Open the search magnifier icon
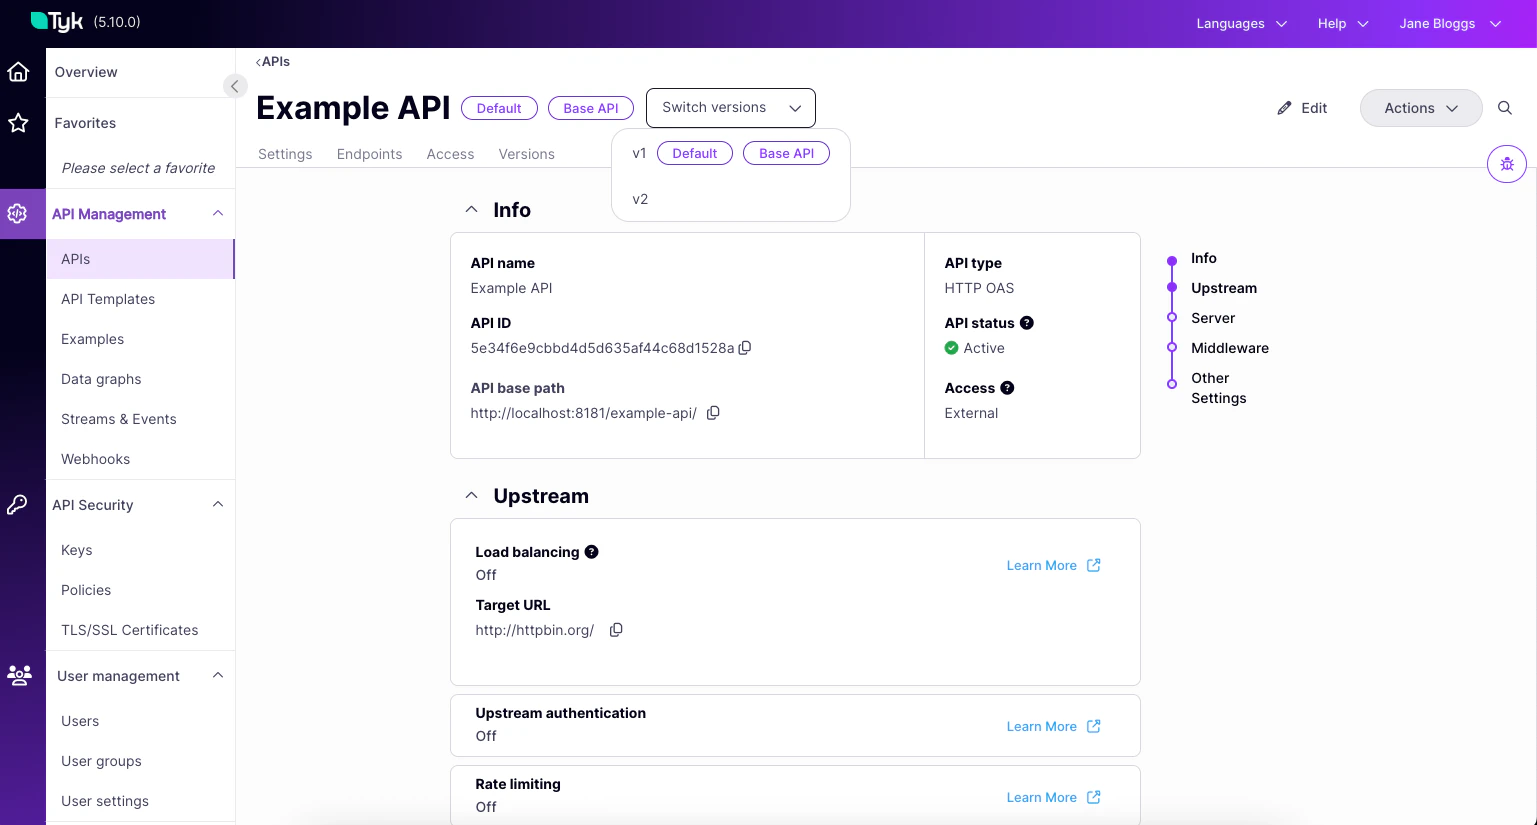 point(1505,108)
